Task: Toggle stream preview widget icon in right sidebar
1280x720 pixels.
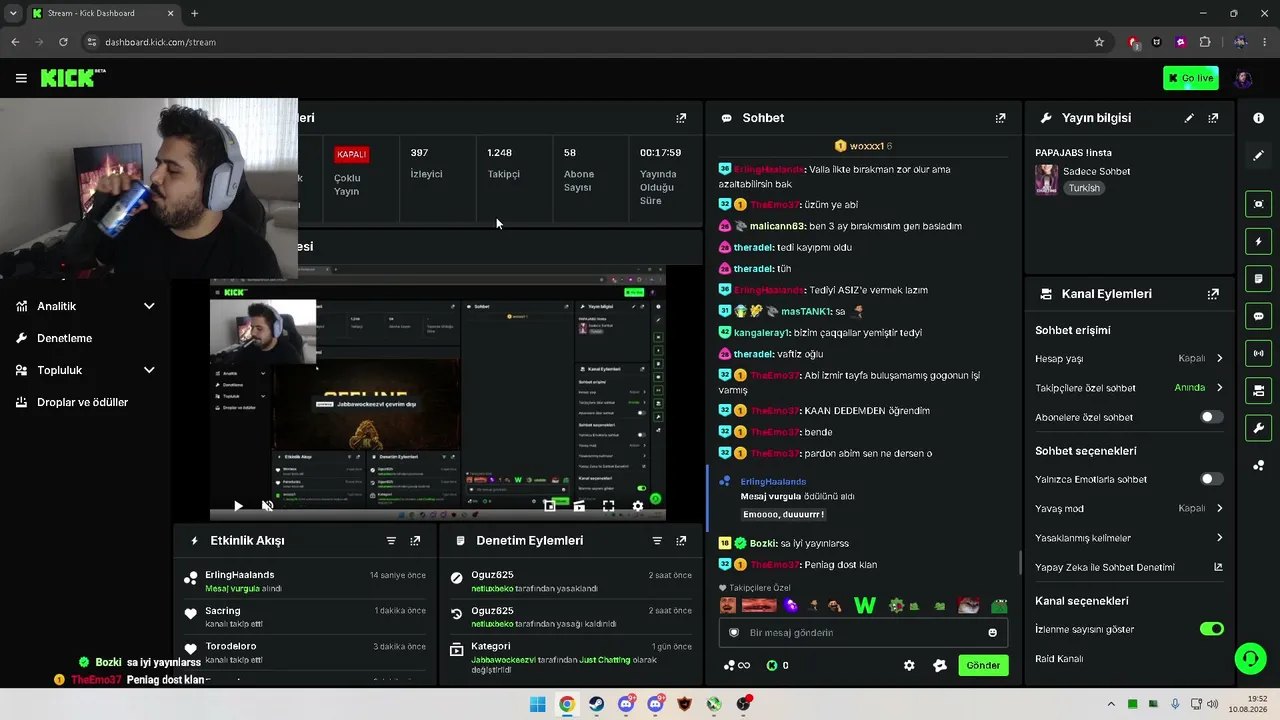Action: [1258, 204]
